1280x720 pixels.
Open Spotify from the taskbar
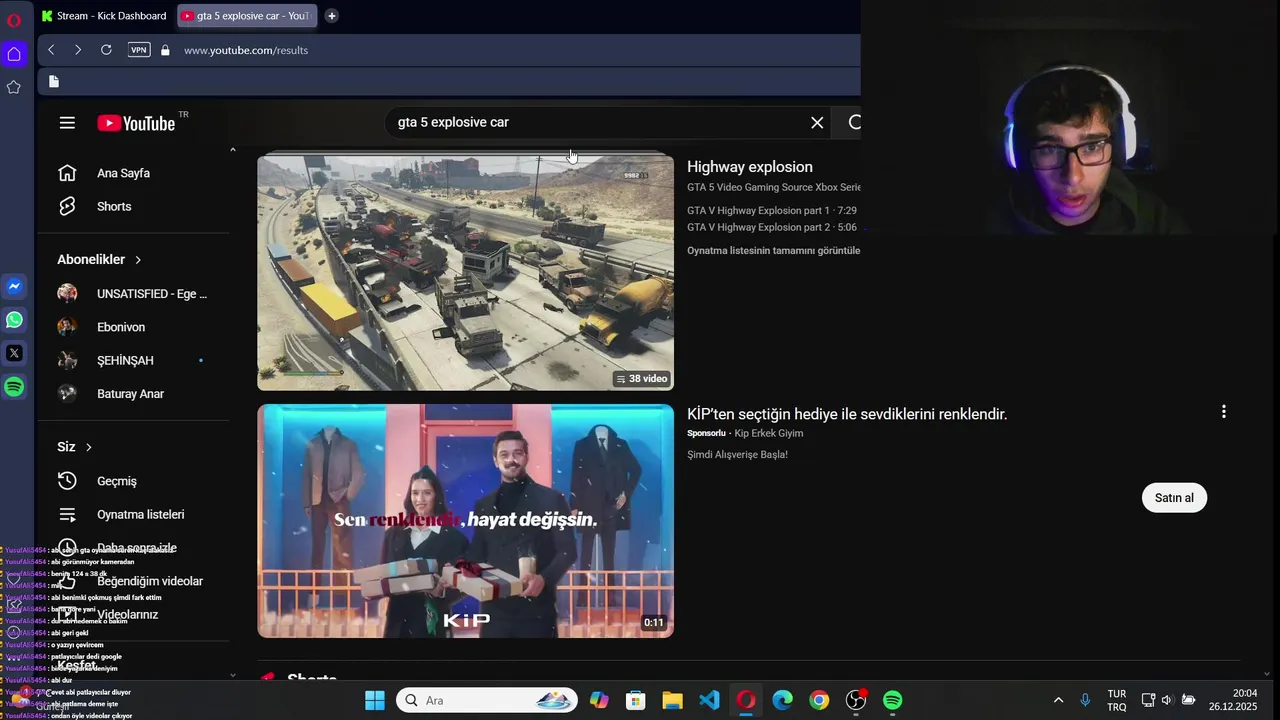coord(893,700)
